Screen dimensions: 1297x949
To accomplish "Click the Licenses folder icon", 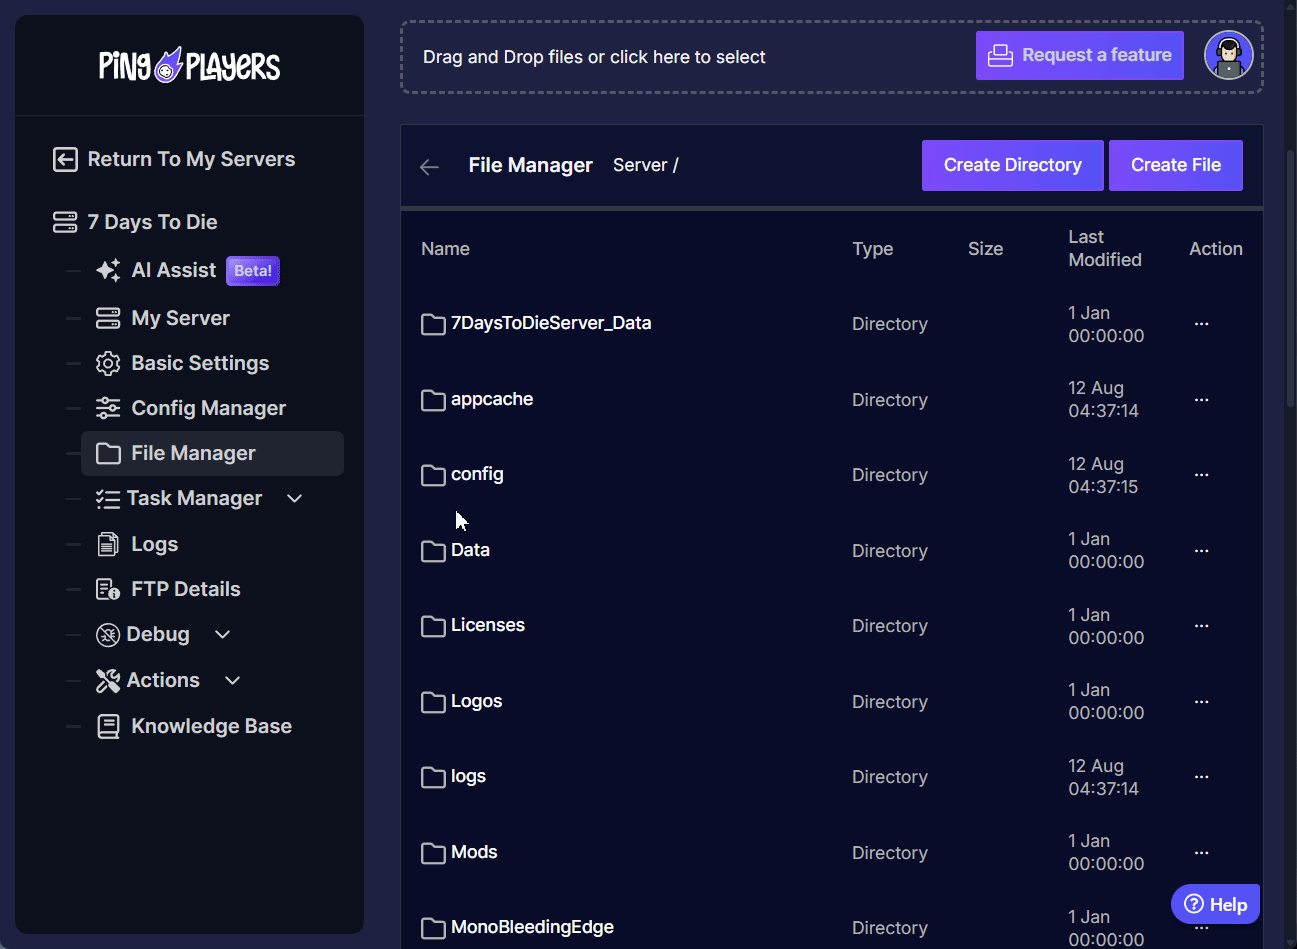I will point(433,626).
